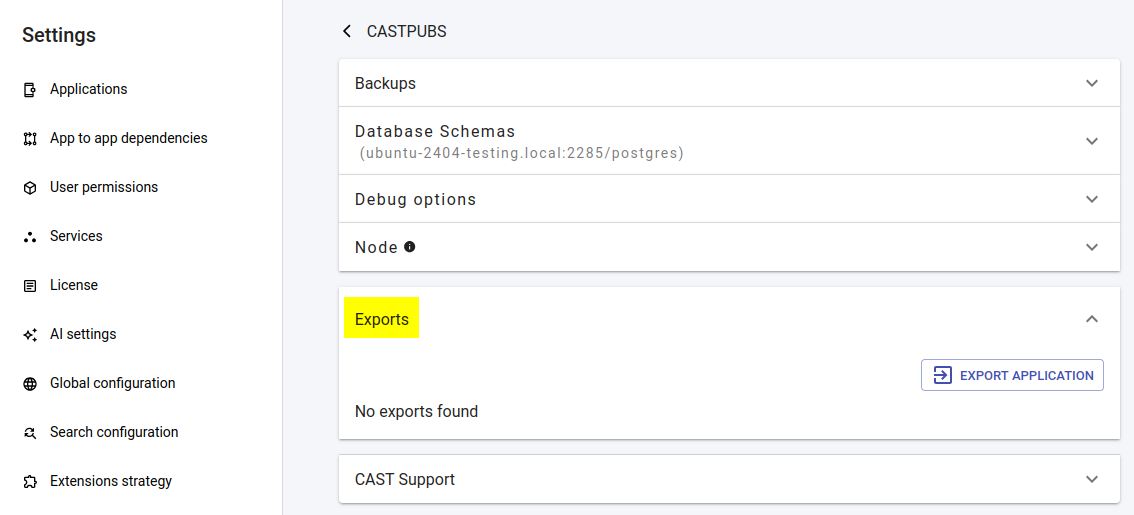Collapse the Exports section chevron
Image resolution: width=1134 pixels, height=515 pixels.
[x=1092, y=319]
